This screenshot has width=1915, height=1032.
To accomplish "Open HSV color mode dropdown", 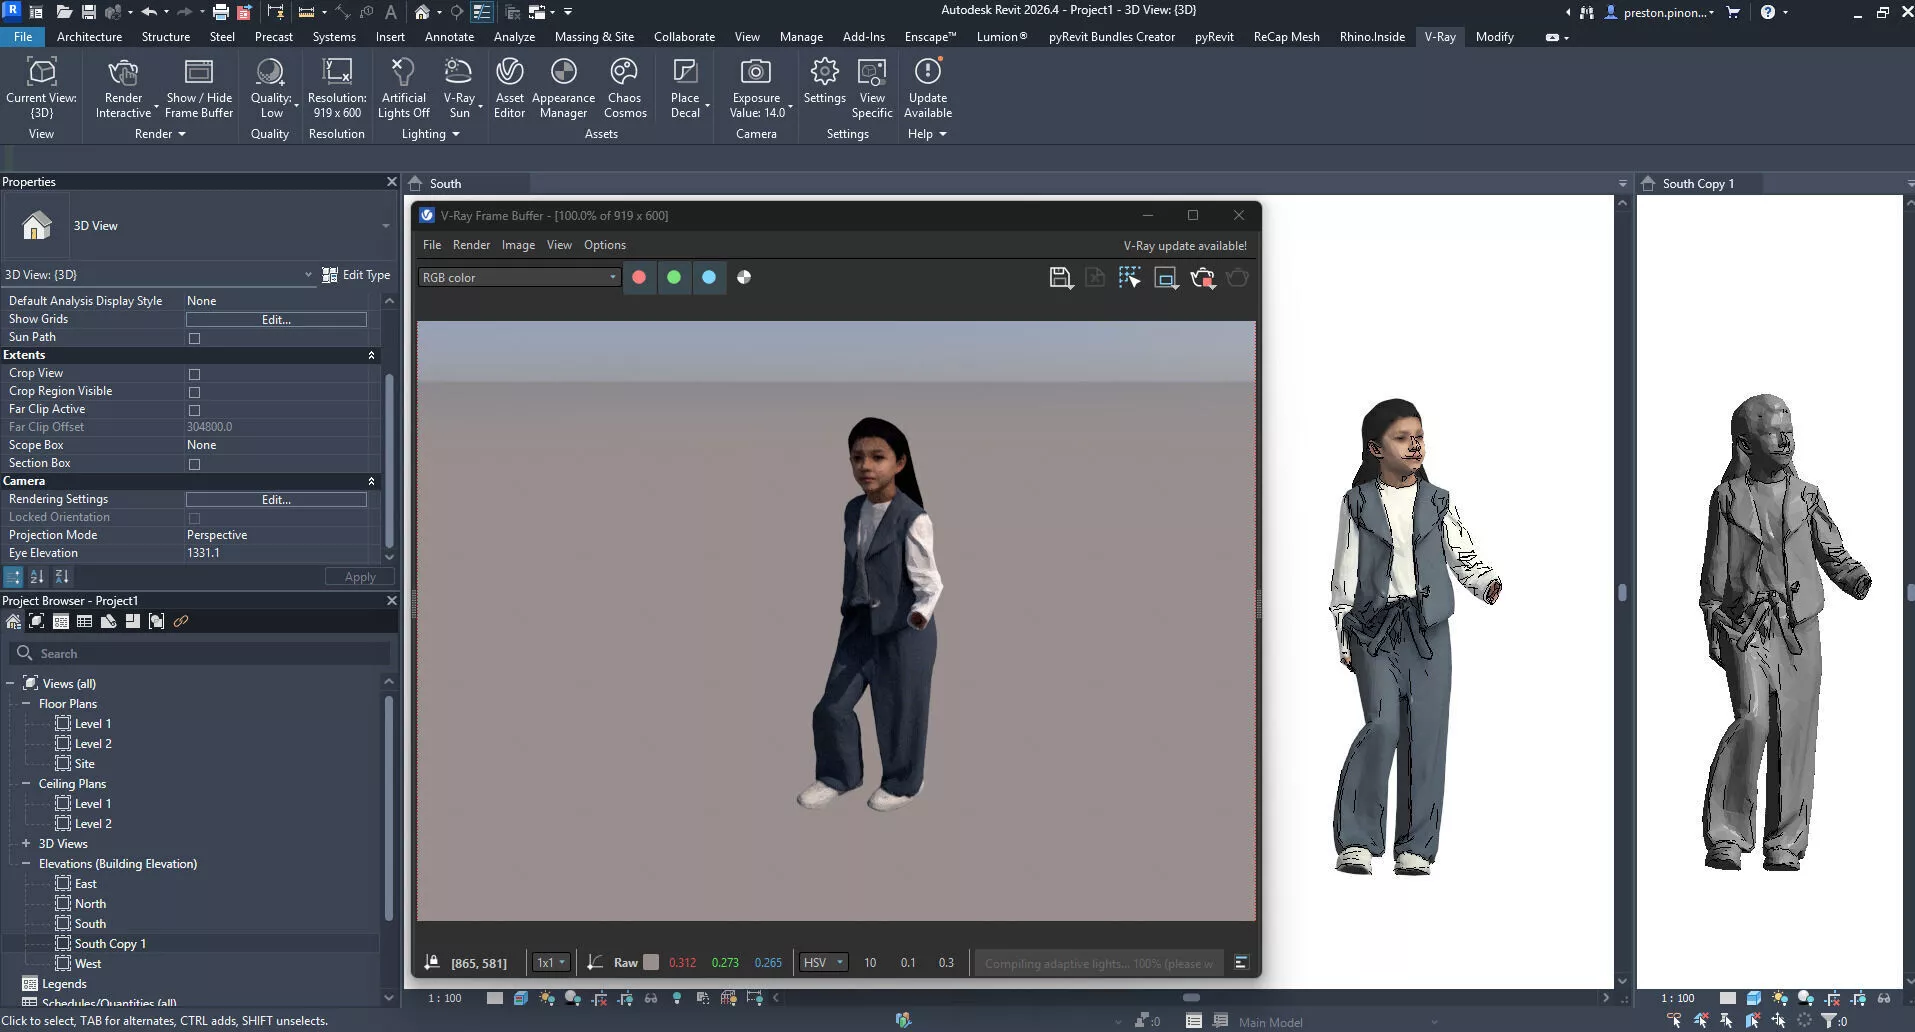I will tap(823, 963).
